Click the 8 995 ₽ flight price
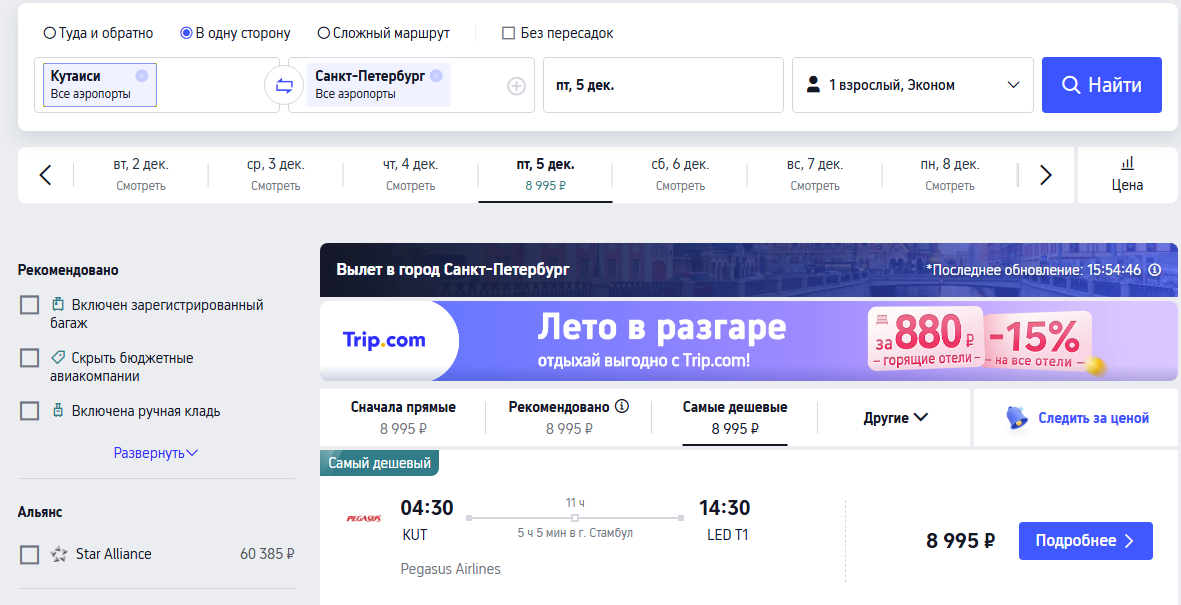The image size is (1181, 605). pyautogui.click(x=960, y=541)
